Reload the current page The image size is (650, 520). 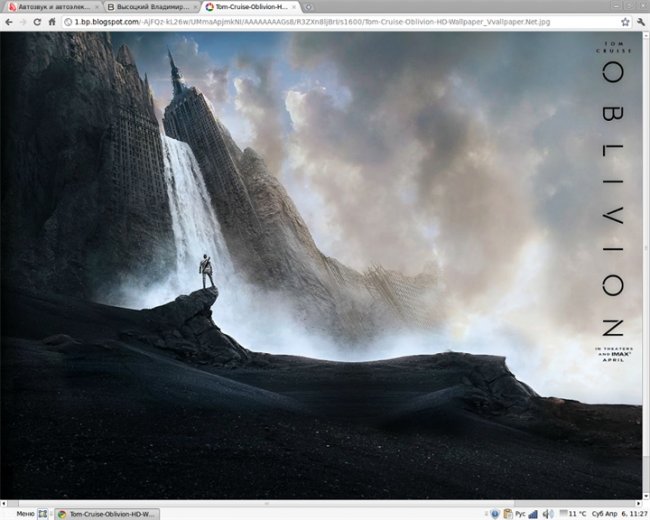[37, 21]
